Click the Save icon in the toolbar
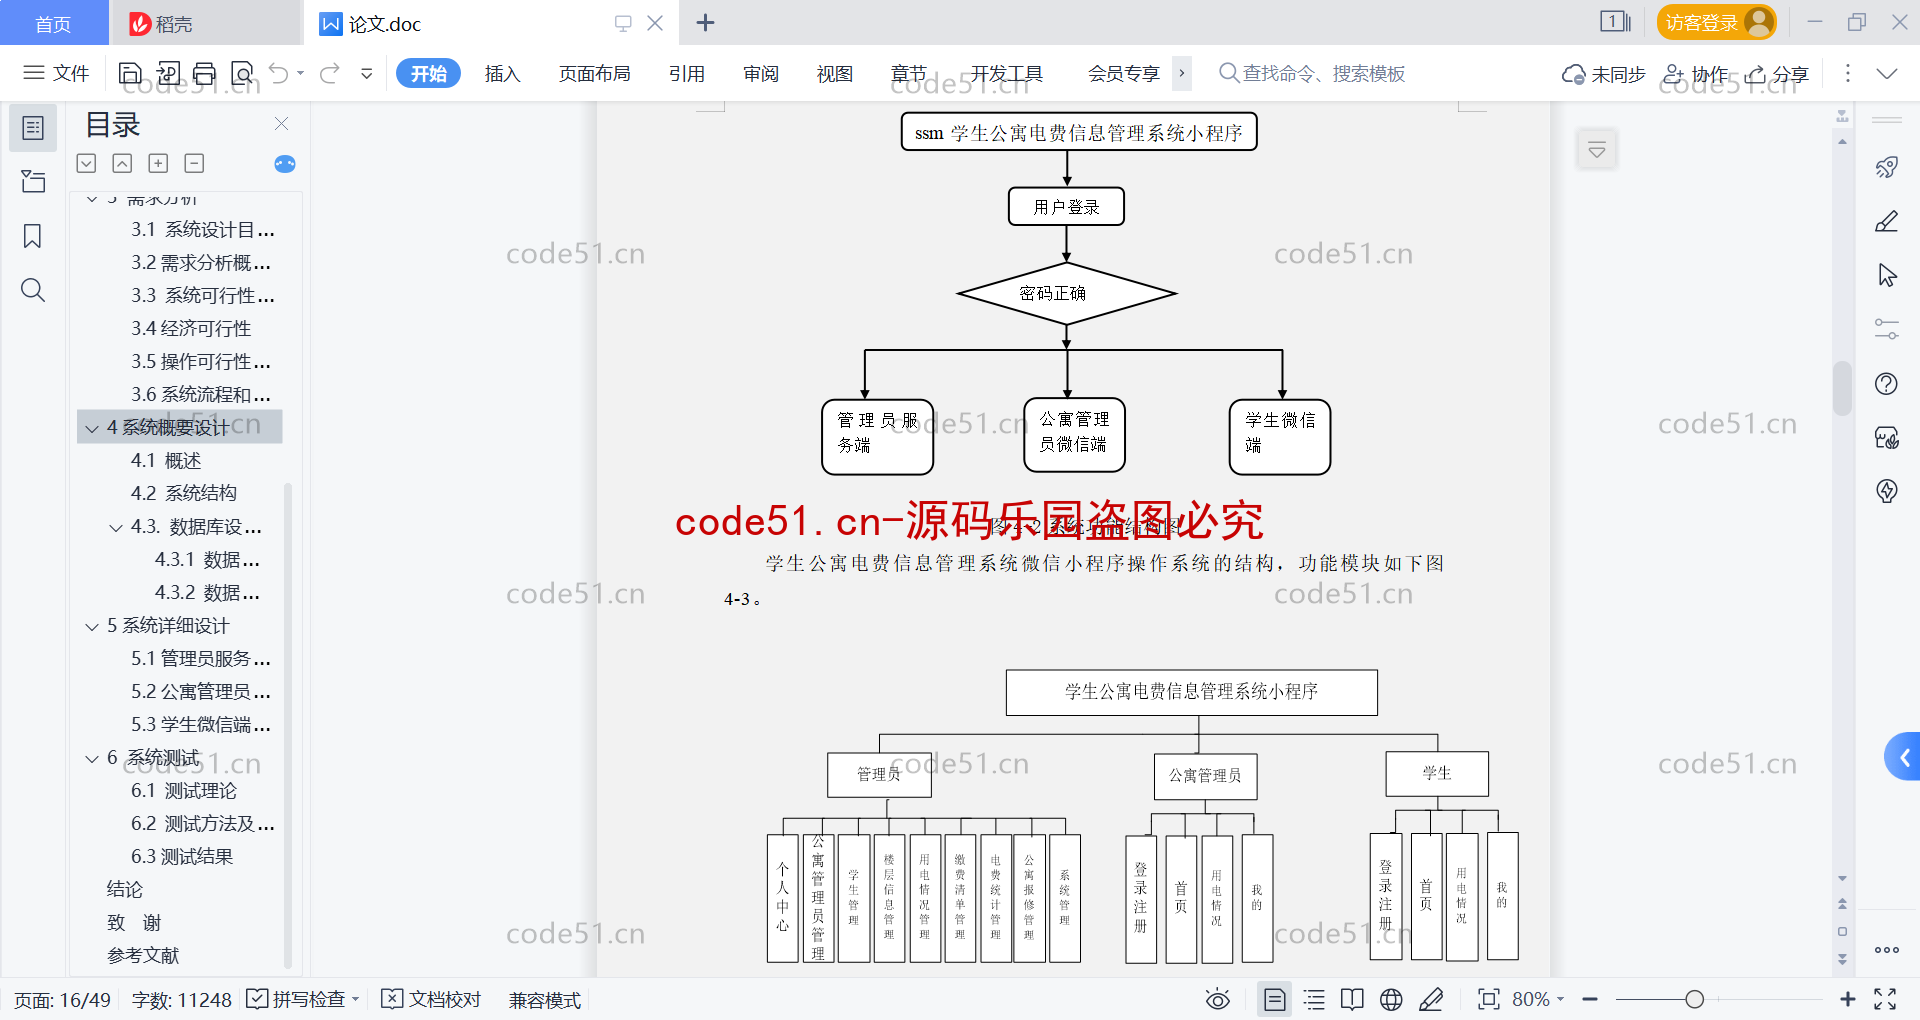Screen dimensions: 1920x1020 (130, 73)
